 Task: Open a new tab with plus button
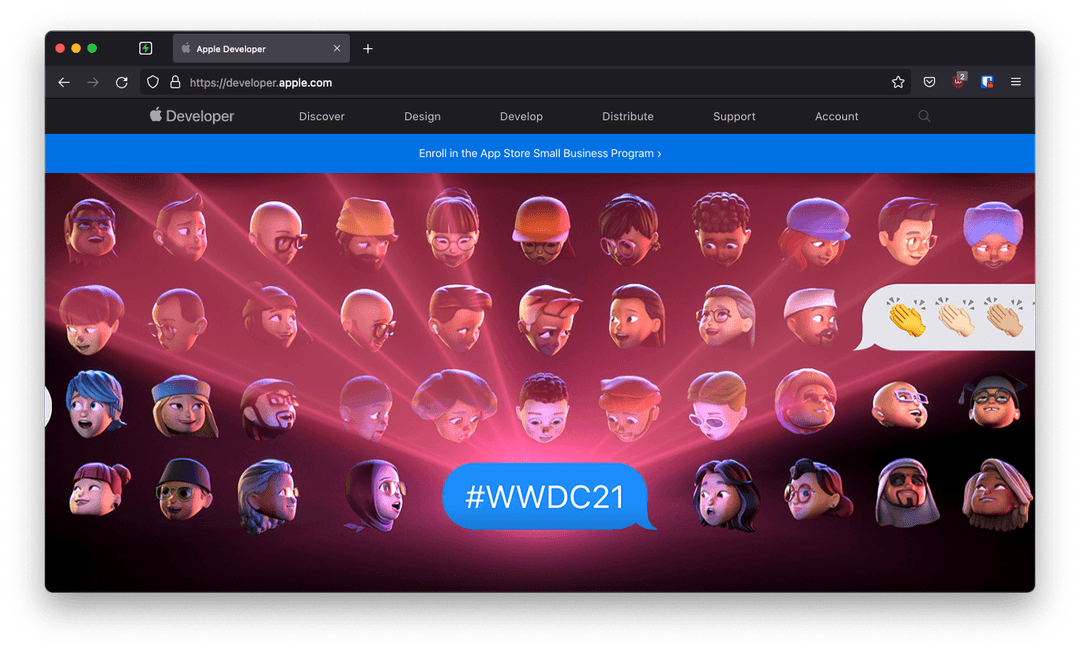click(x=368, y=49)
